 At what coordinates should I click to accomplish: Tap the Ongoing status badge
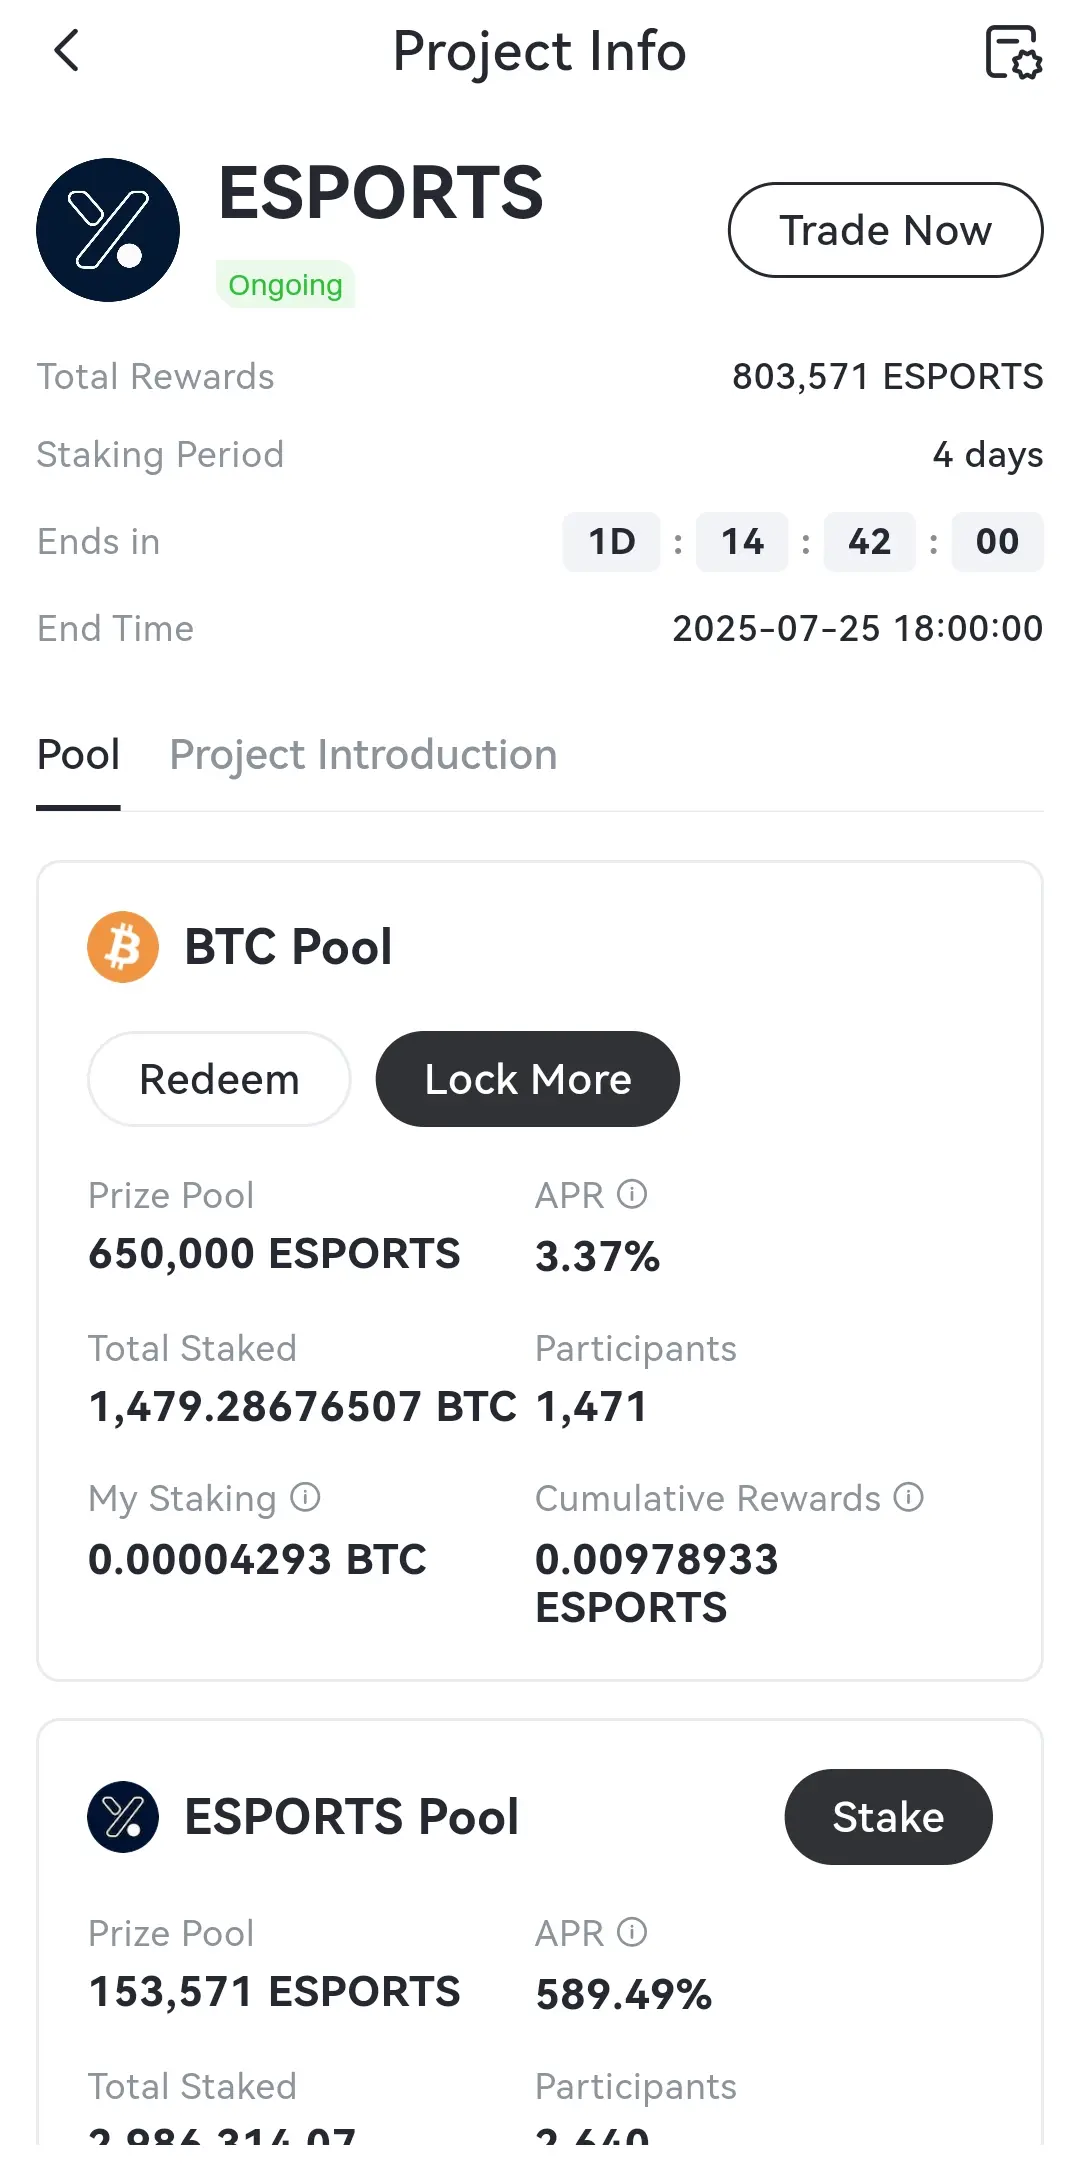tap(285, 285)
